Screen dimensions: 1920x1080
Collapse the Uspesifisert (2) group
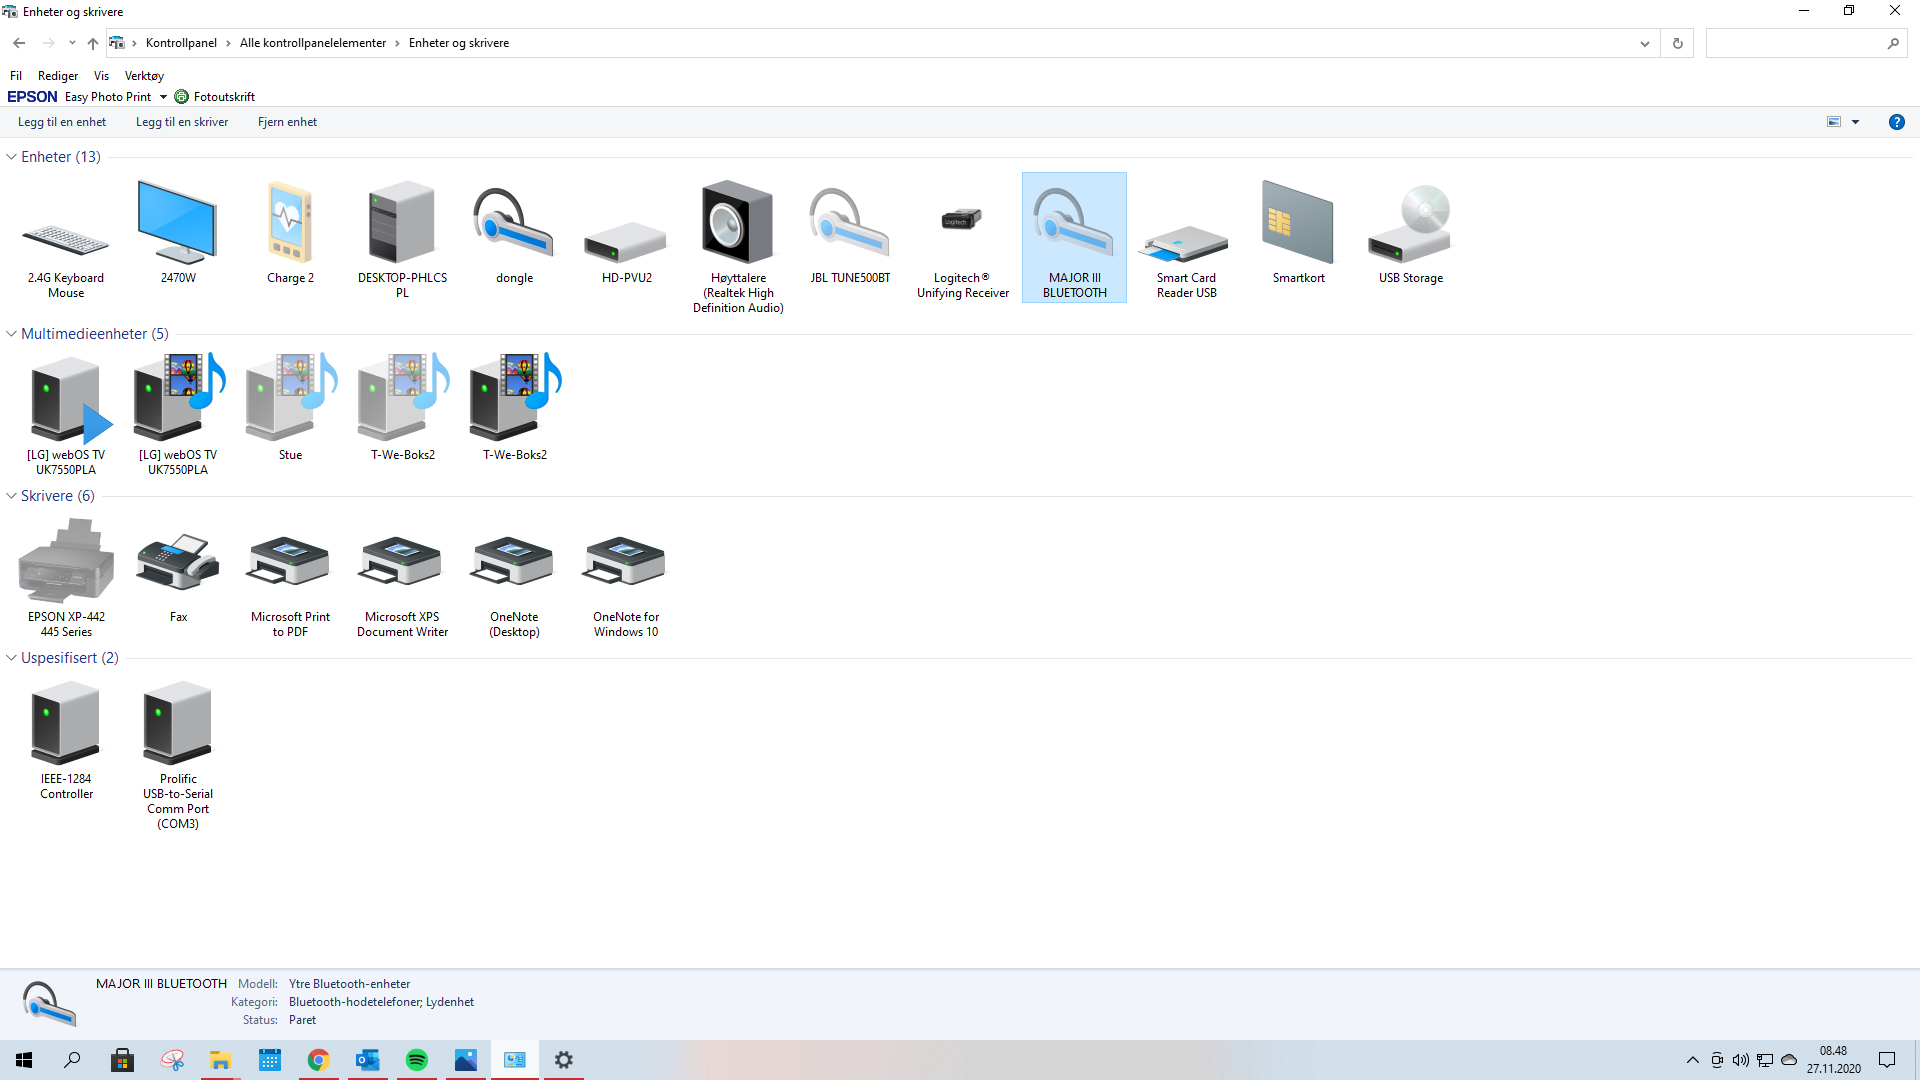[x=11, y=658]
